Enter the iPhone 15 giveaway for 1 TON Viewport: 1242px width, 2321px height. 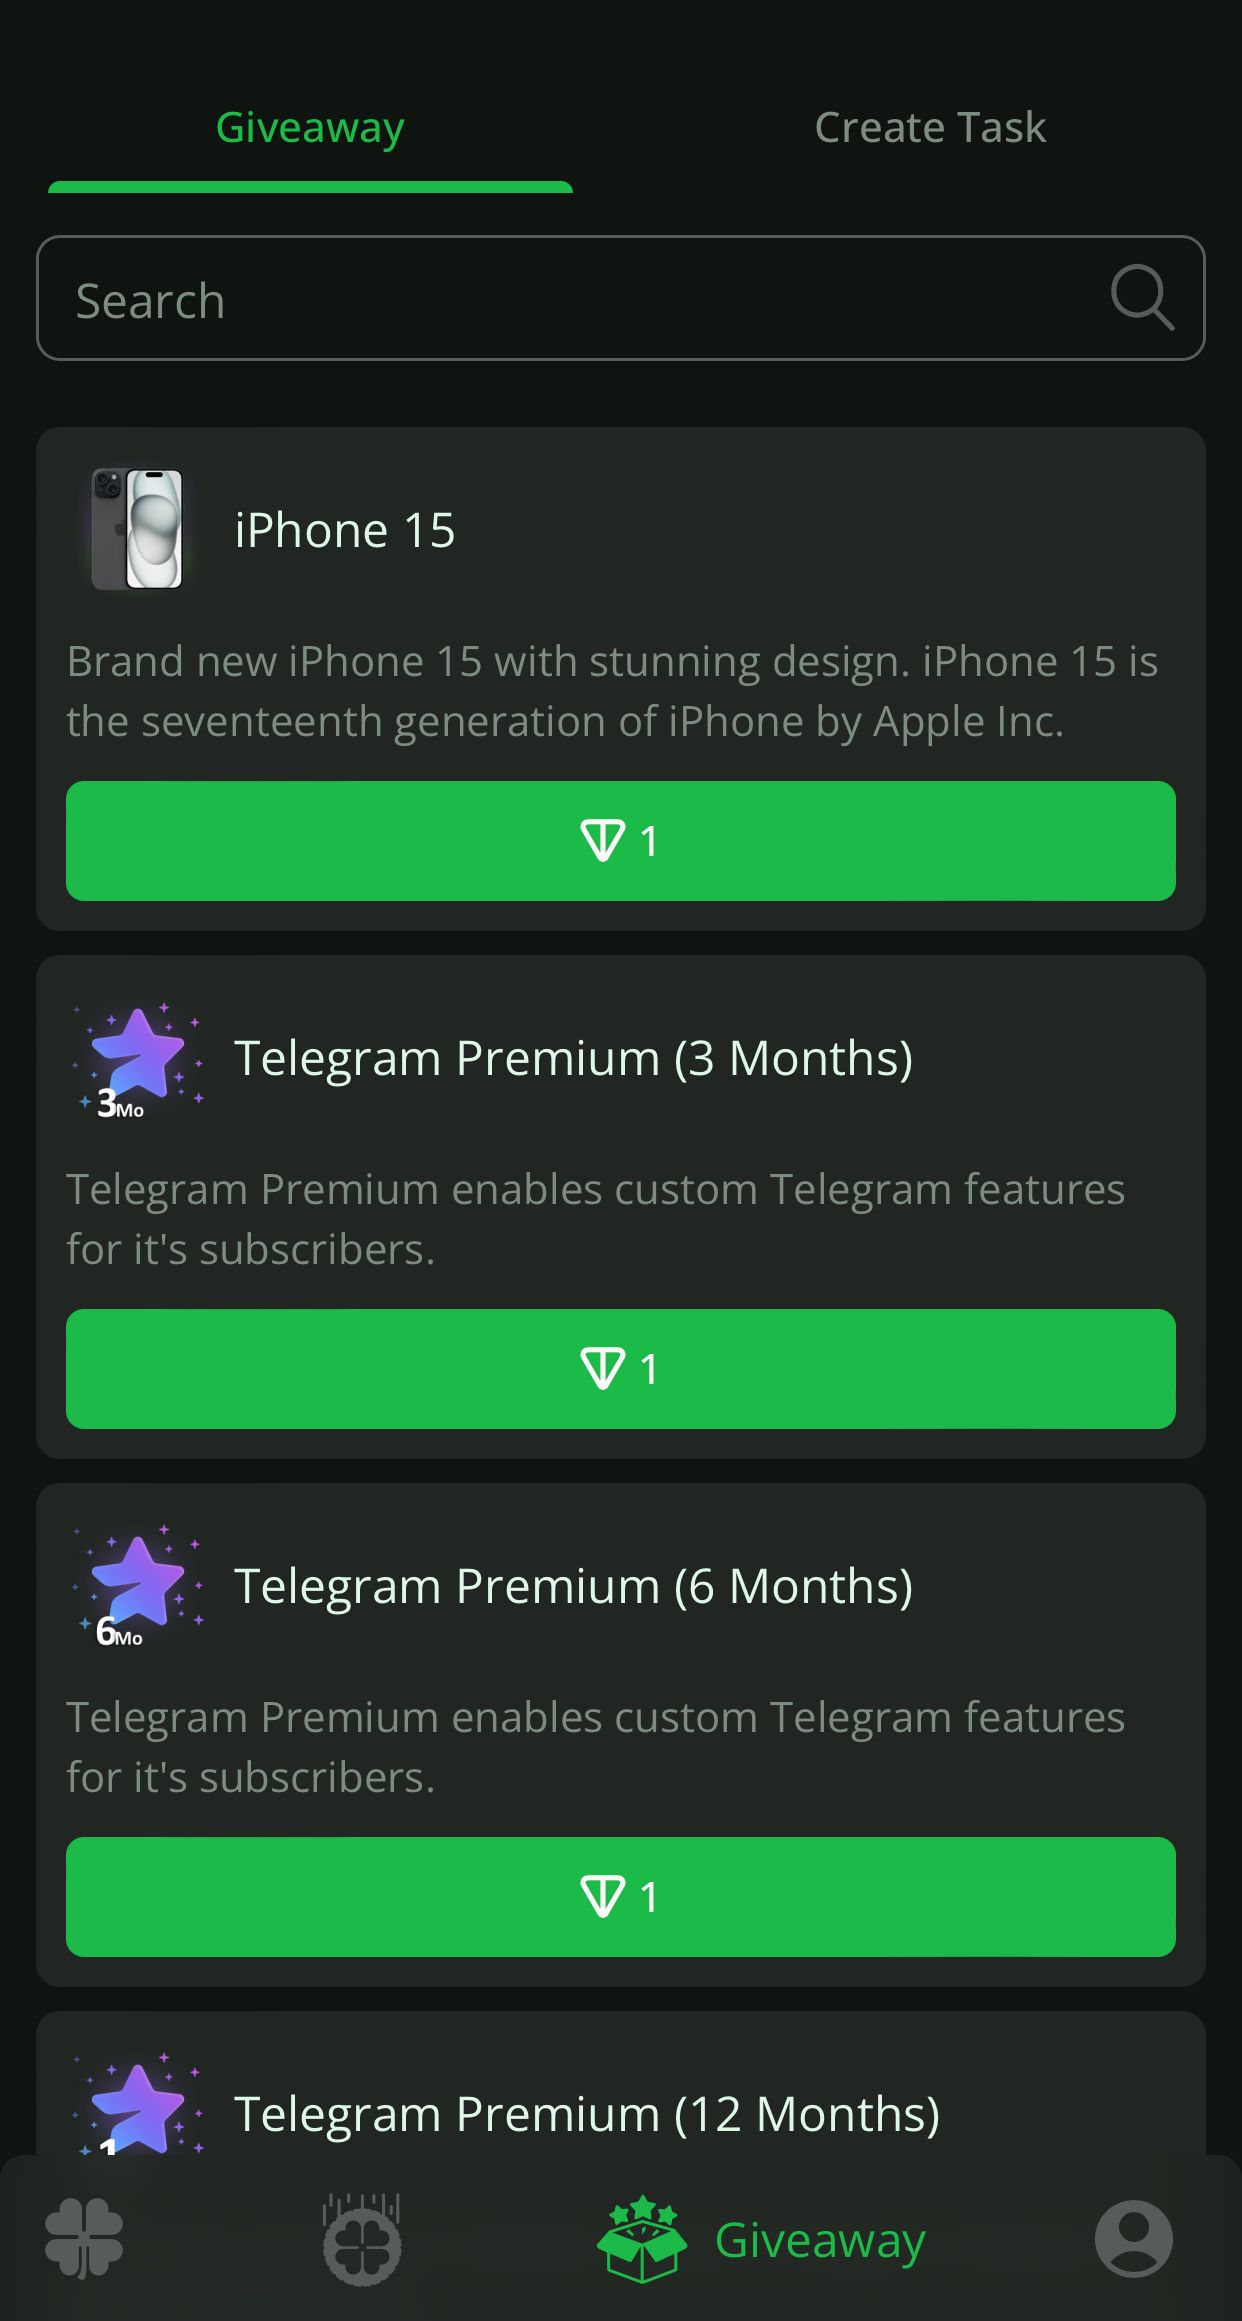[620, 841]
